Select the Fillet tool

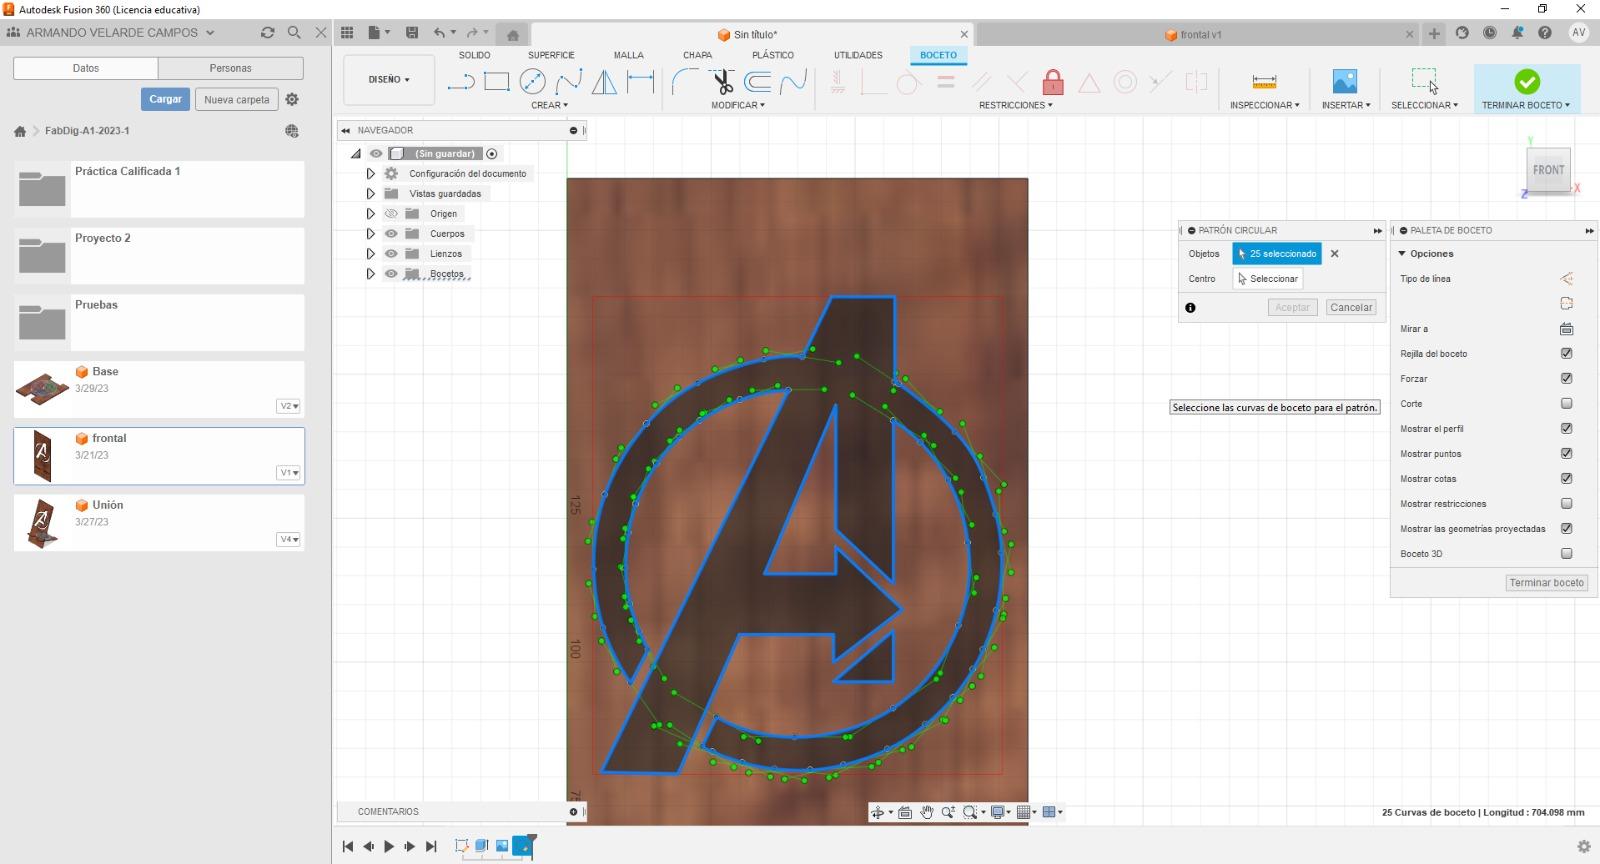pos(686,82)
